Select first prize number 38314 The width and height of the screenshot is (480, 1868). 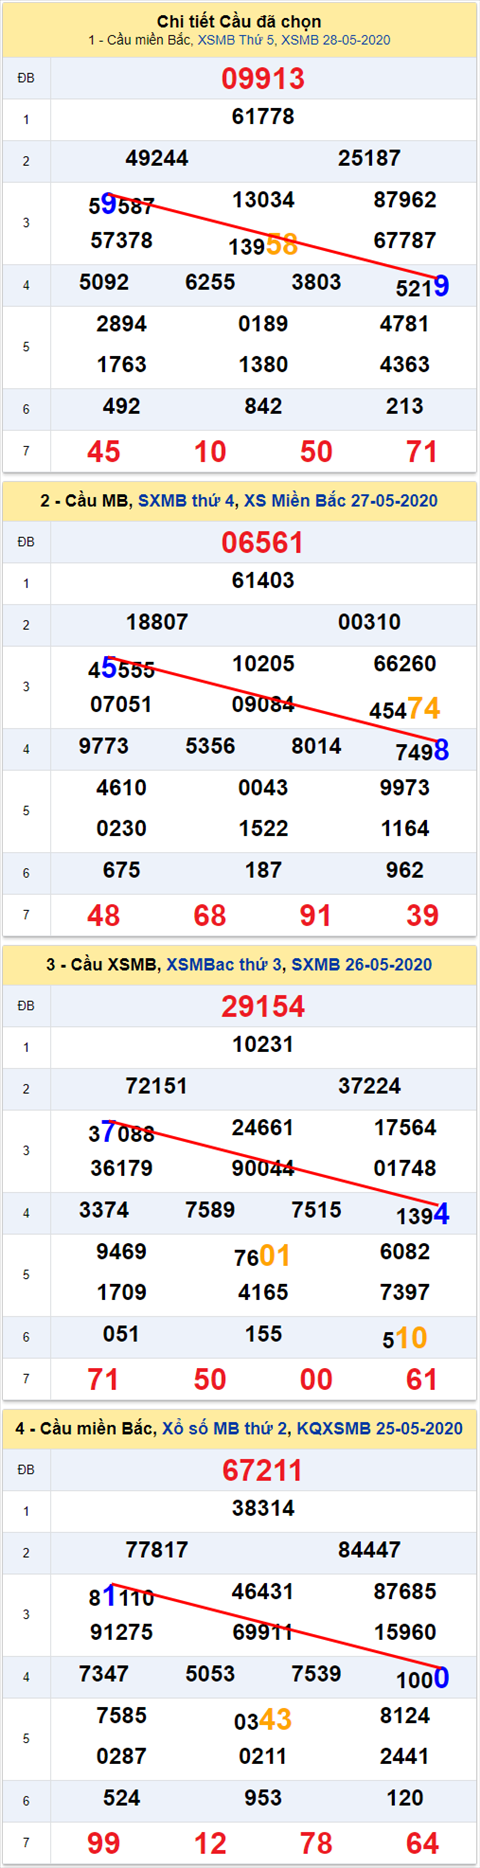[263, 1509]
